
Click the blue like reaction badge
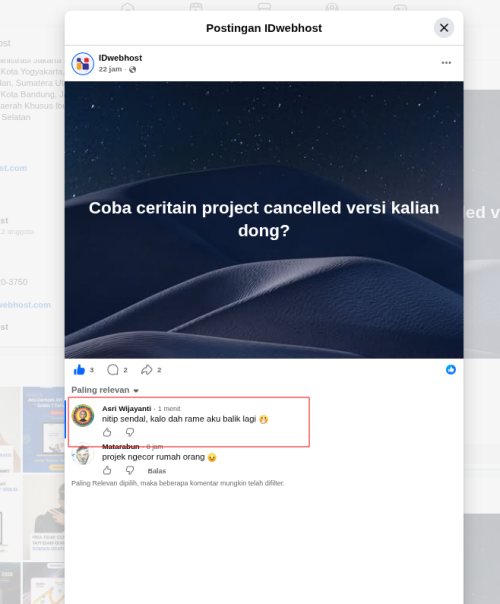[x=451, y=369]
